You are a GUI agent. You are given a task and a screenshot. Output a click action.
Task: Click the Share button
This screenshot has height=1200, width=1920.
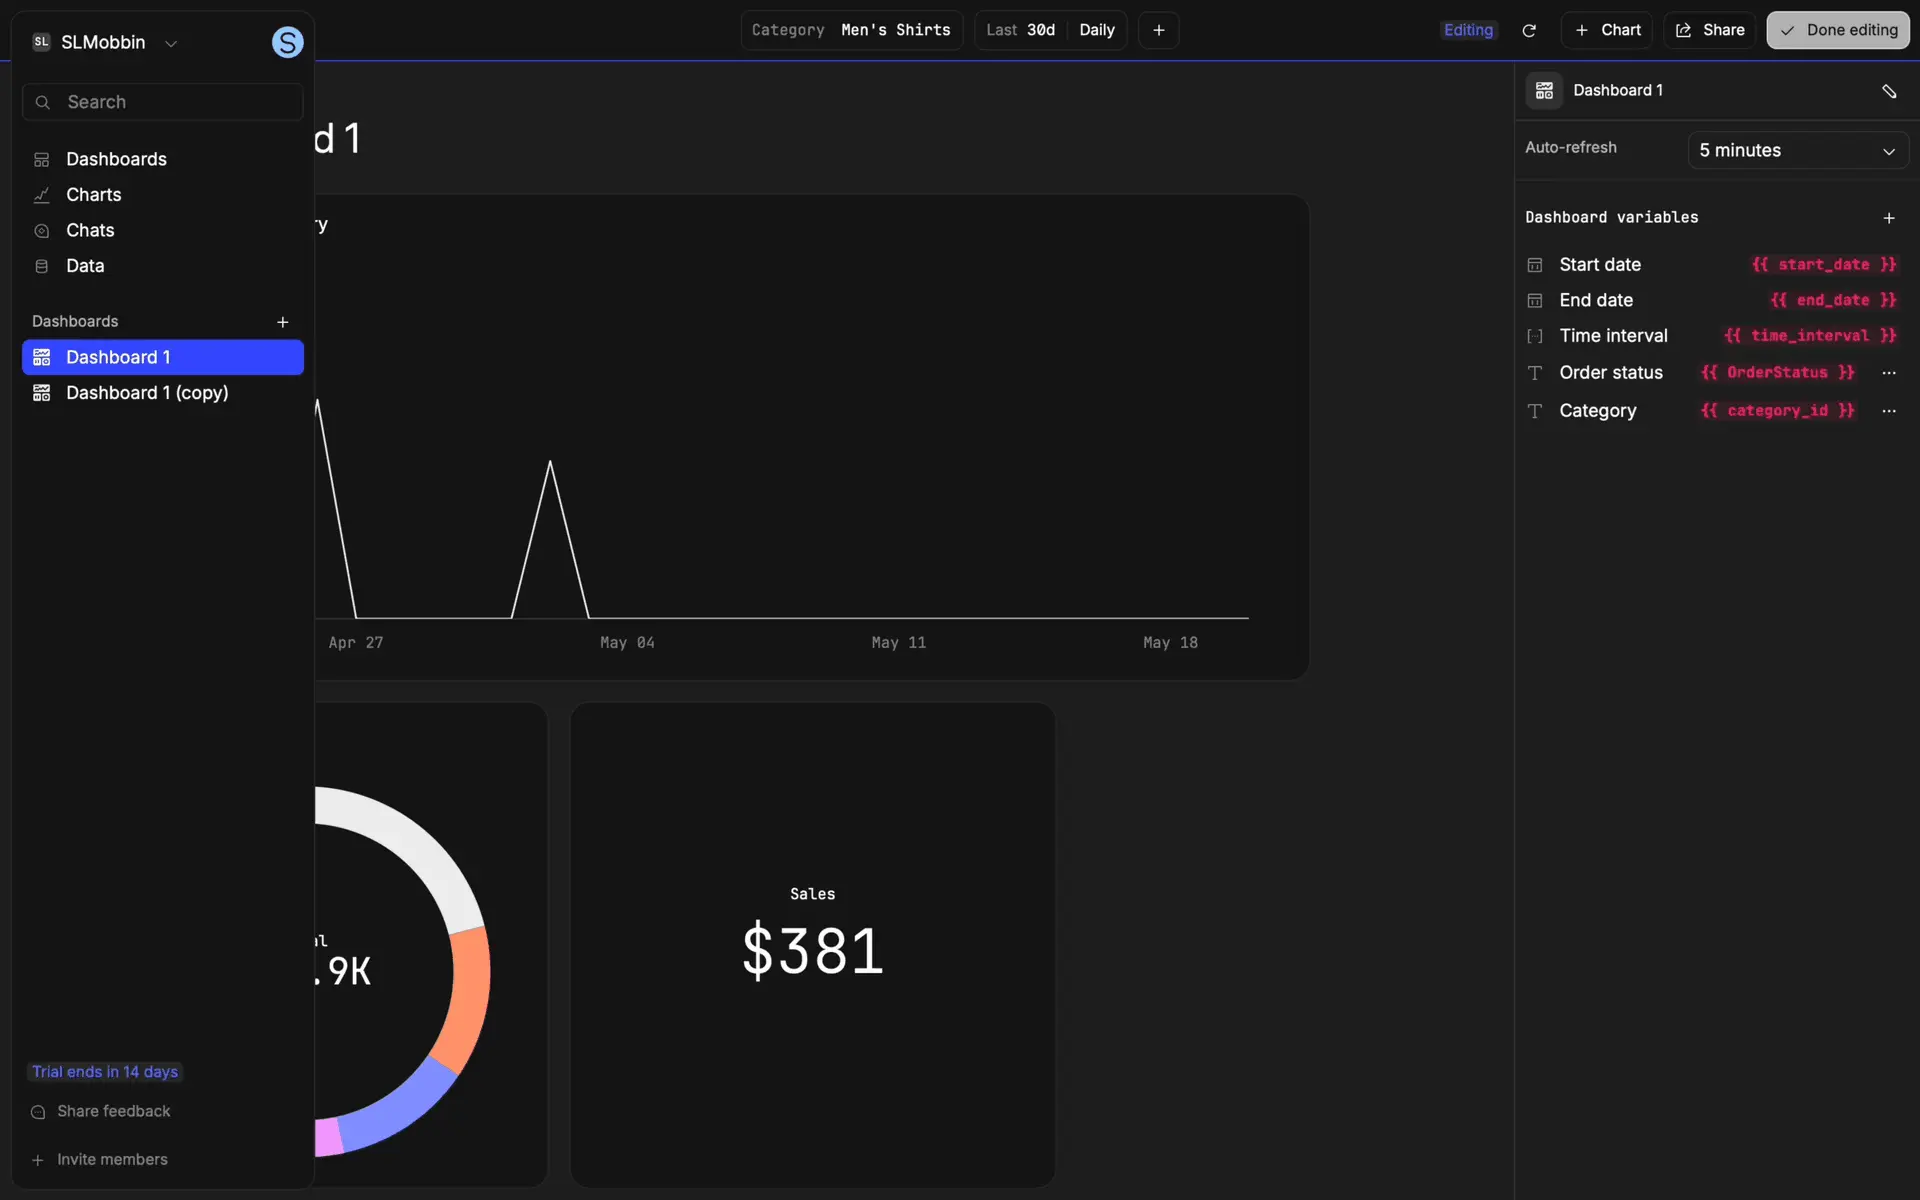coord(1709,30)
